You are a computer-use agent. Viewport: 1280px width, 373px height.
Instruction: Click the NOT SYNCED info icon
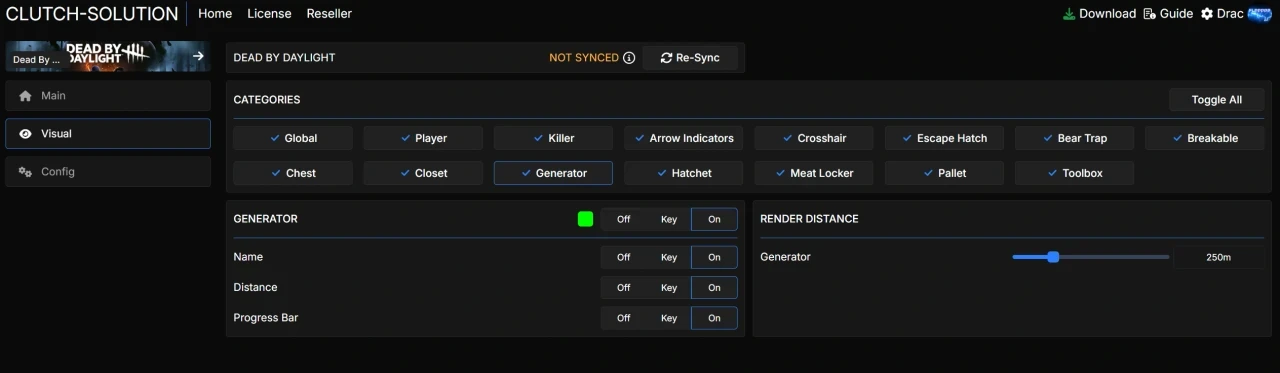(629, 58)
